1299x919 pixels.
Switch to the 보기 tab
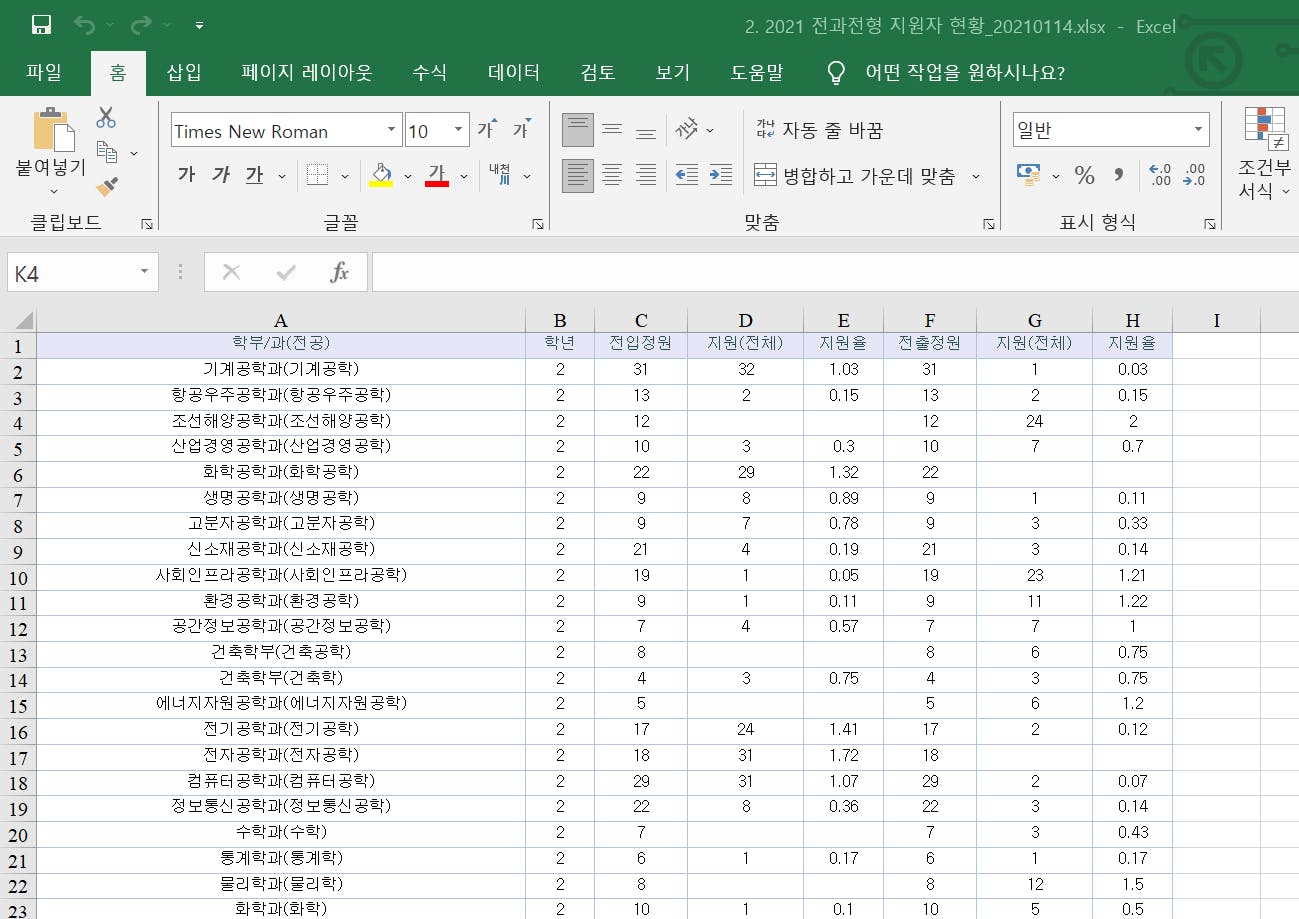pyautogui.click(x=672, y=72)
